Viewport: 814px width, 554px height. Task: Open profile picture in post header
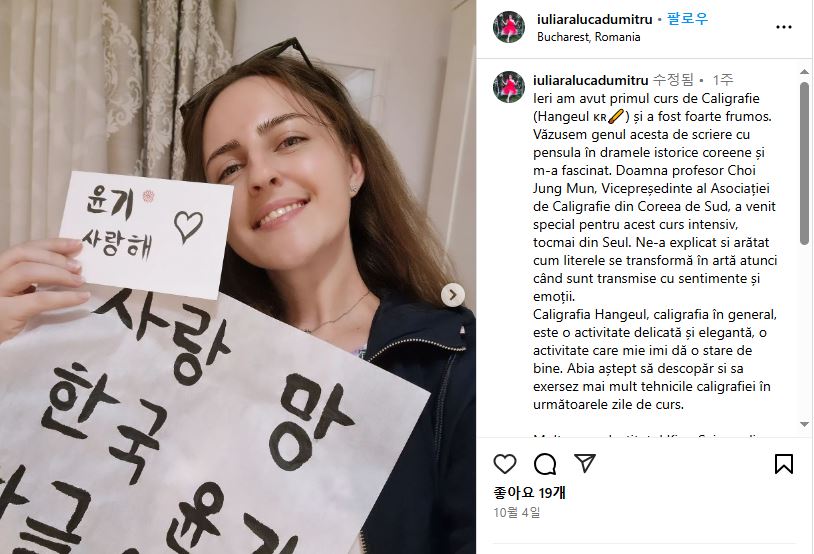tap(509, 27)
